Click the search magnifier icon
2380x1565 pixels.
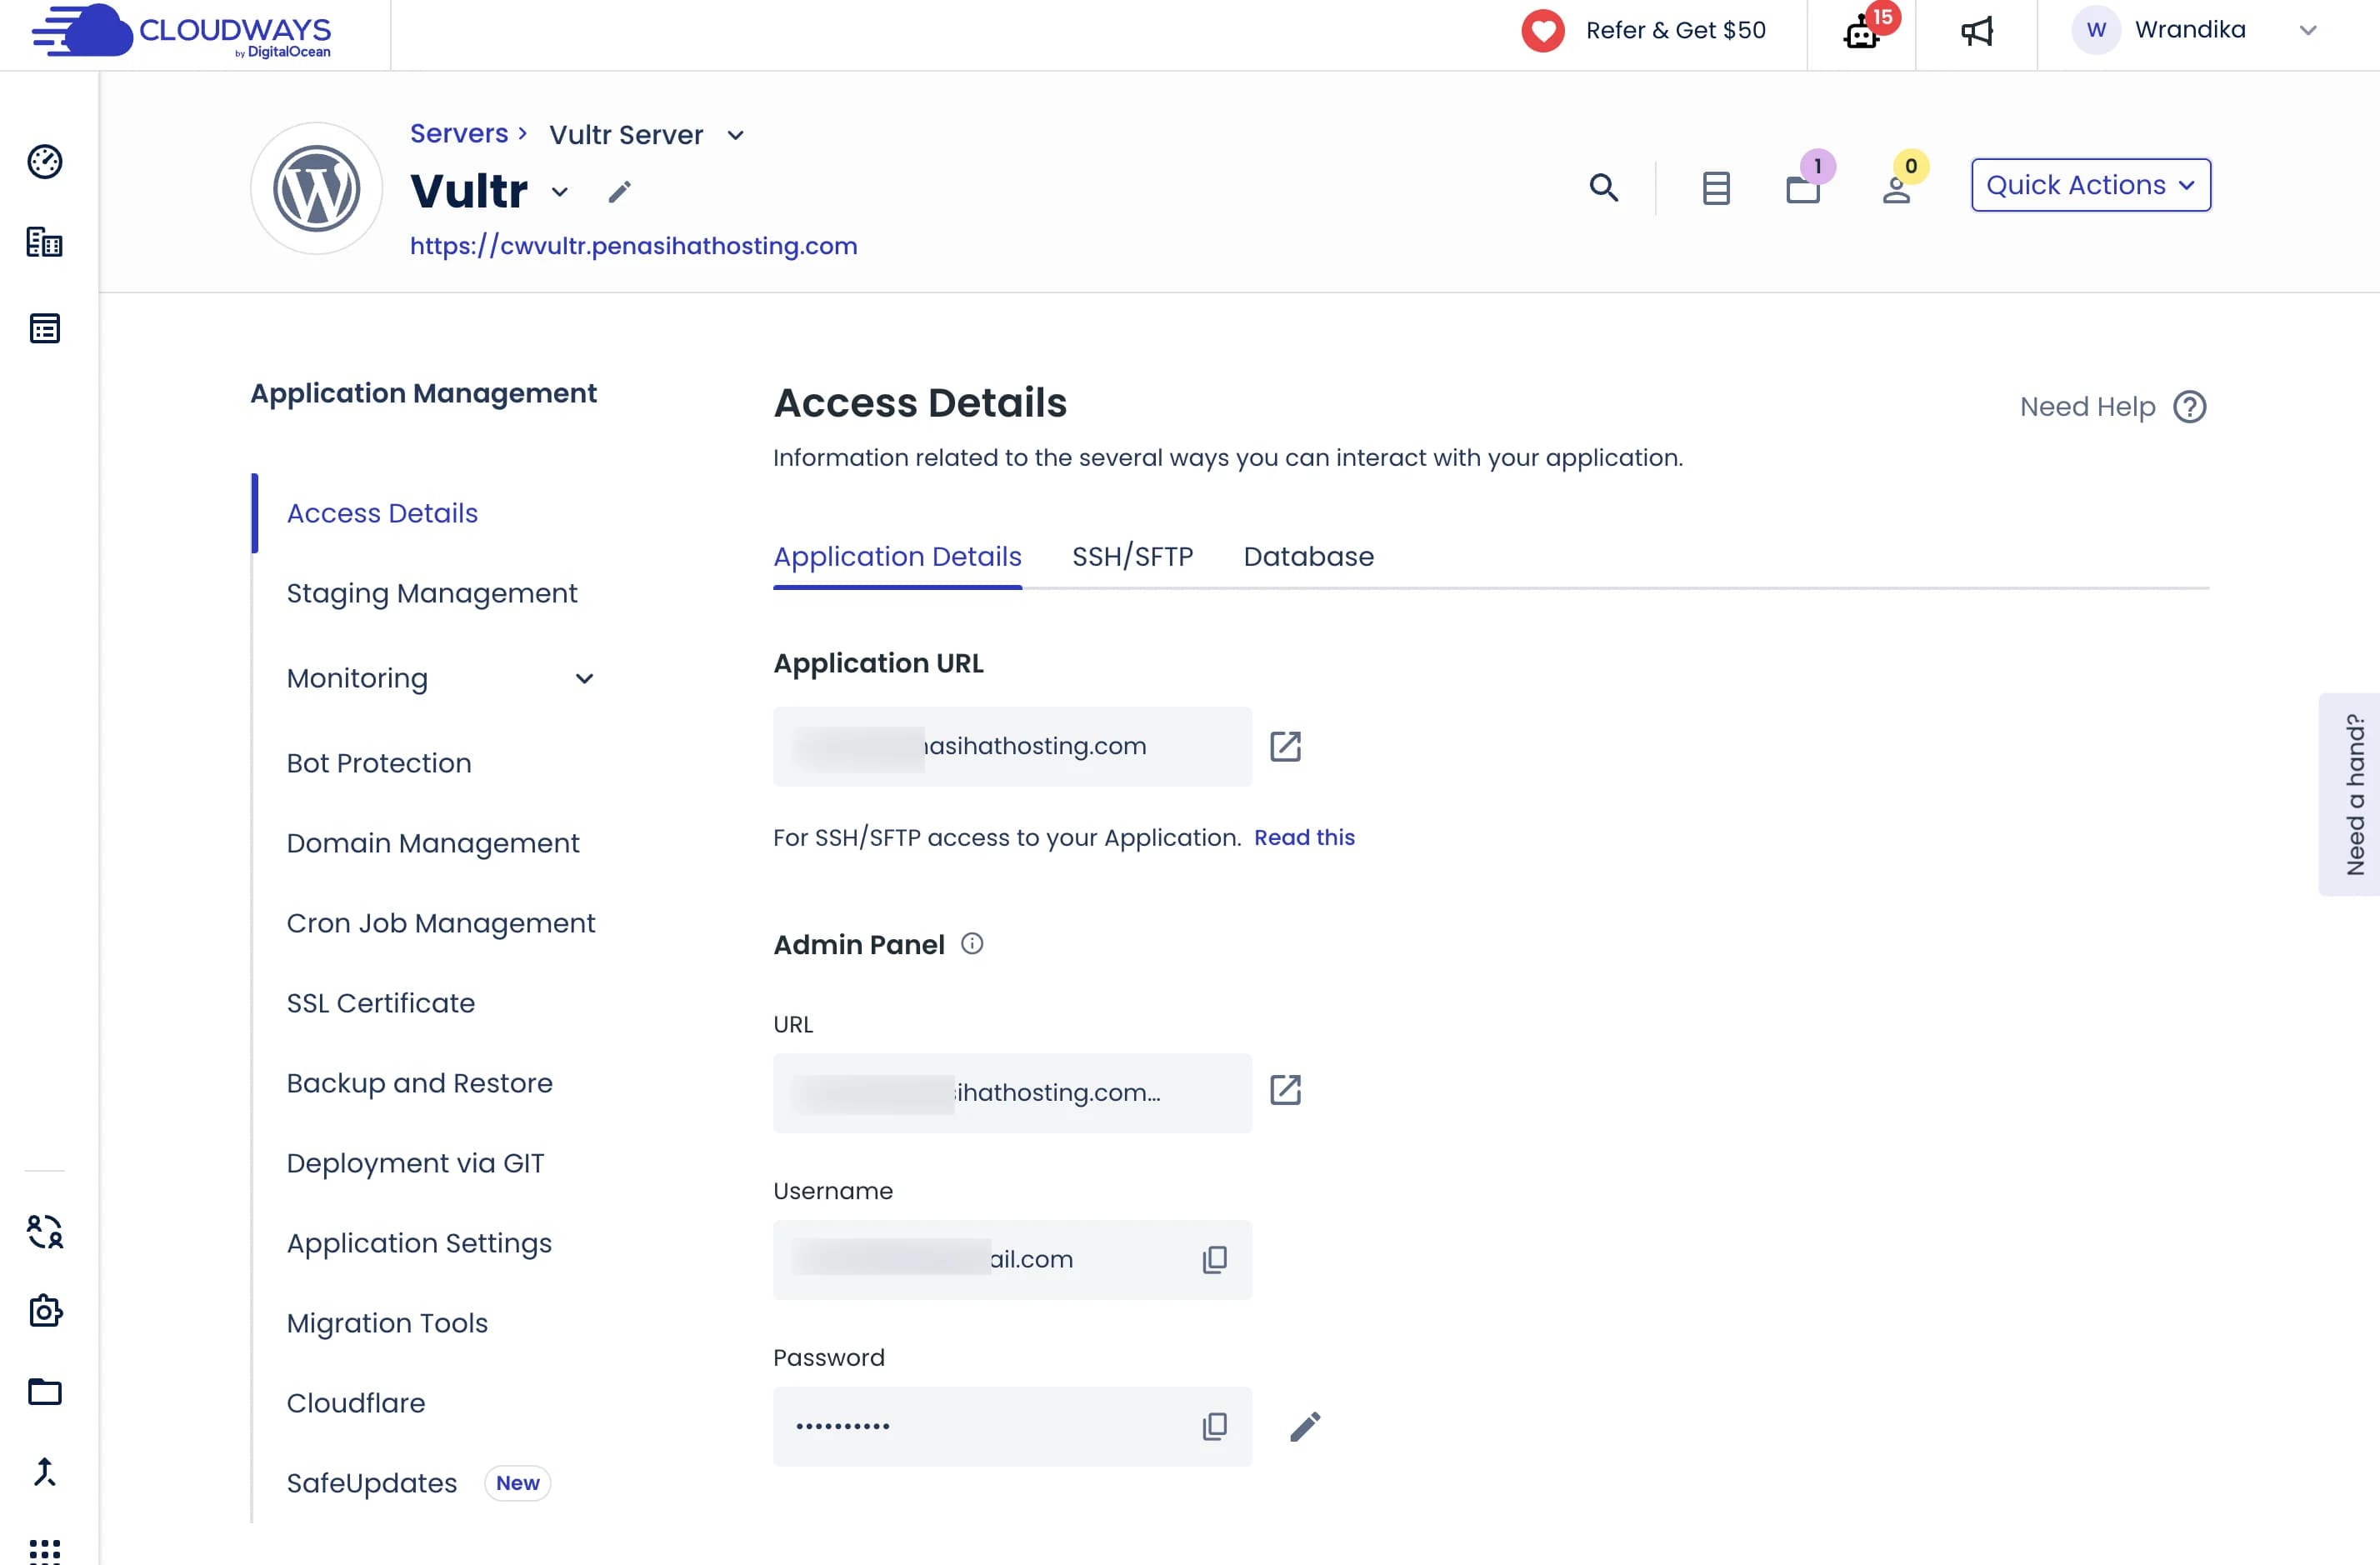[1603, 187]
